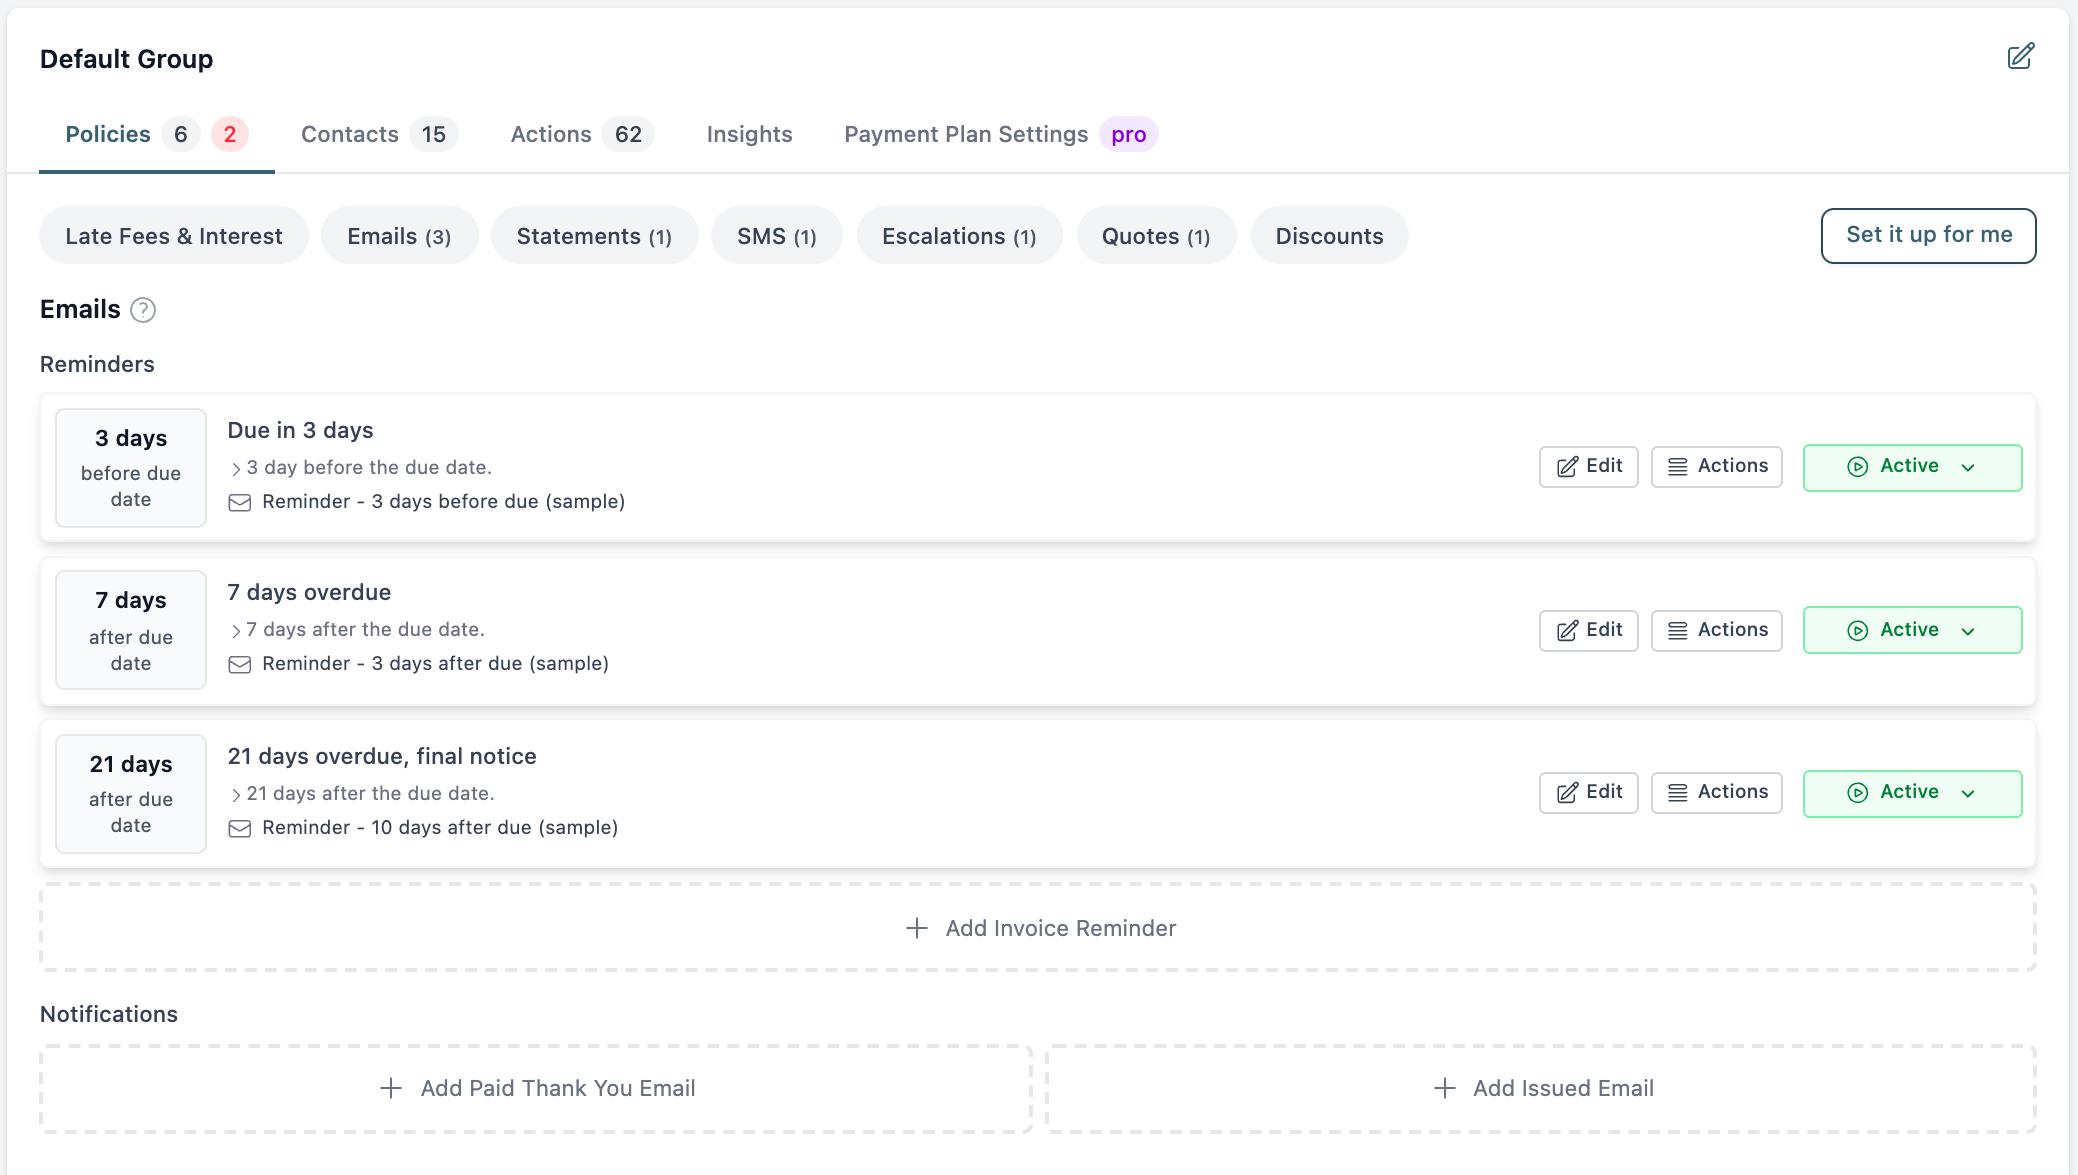This screenshot has width=2078, height=1175.
Task: Select the Escalations (1) filter pill
Action: pyautogui.click(x=959, y=236)
